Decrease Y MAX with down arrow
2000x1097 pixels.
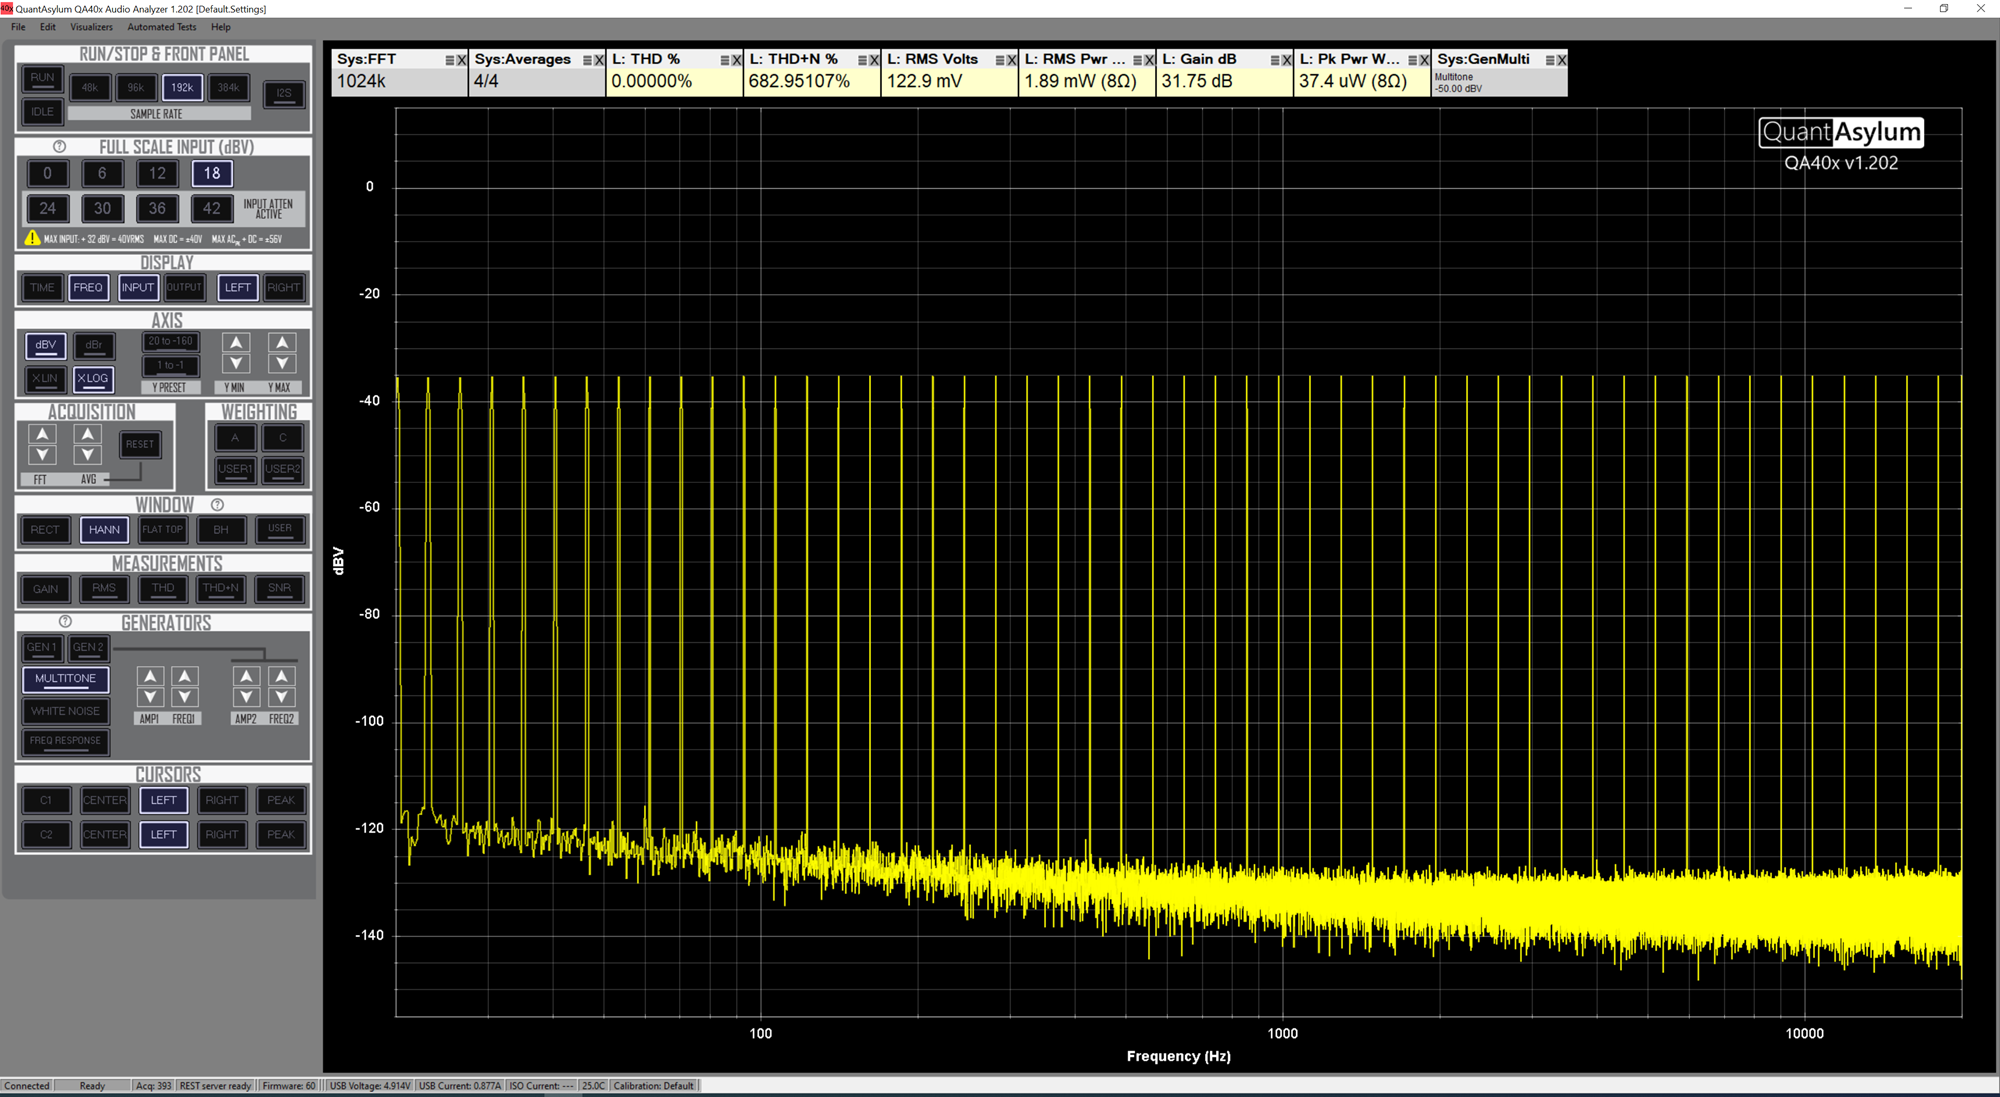tap(282, 364)
